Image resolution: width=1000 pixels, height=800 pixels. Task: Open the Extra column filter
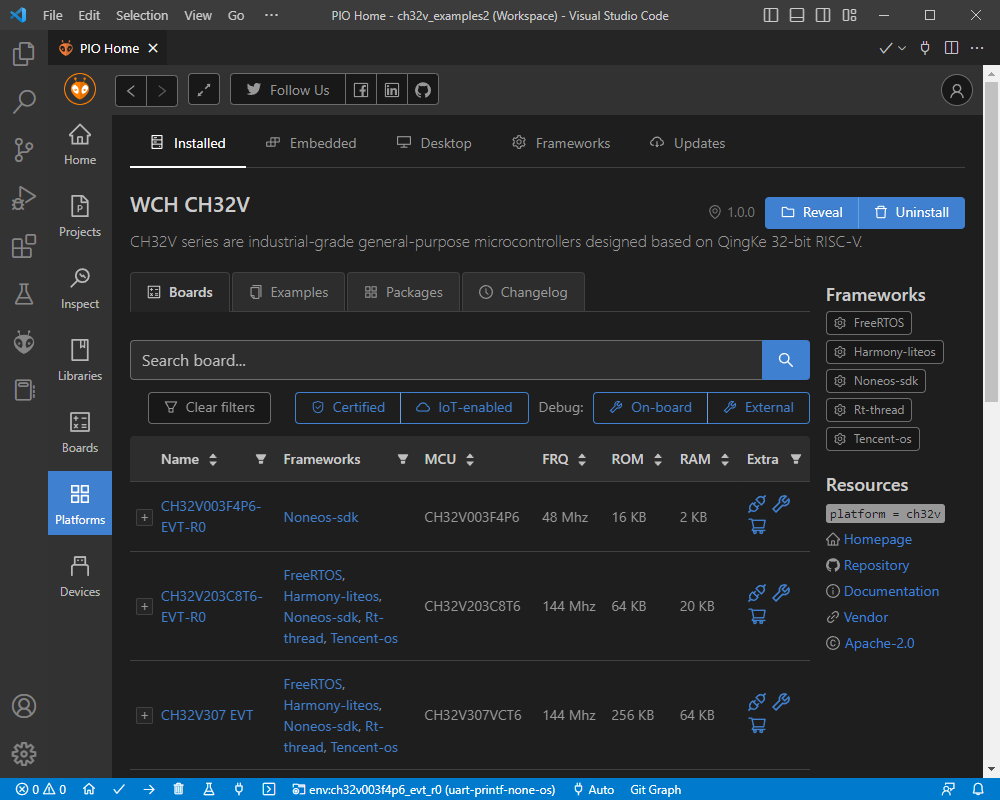(796, 459)
